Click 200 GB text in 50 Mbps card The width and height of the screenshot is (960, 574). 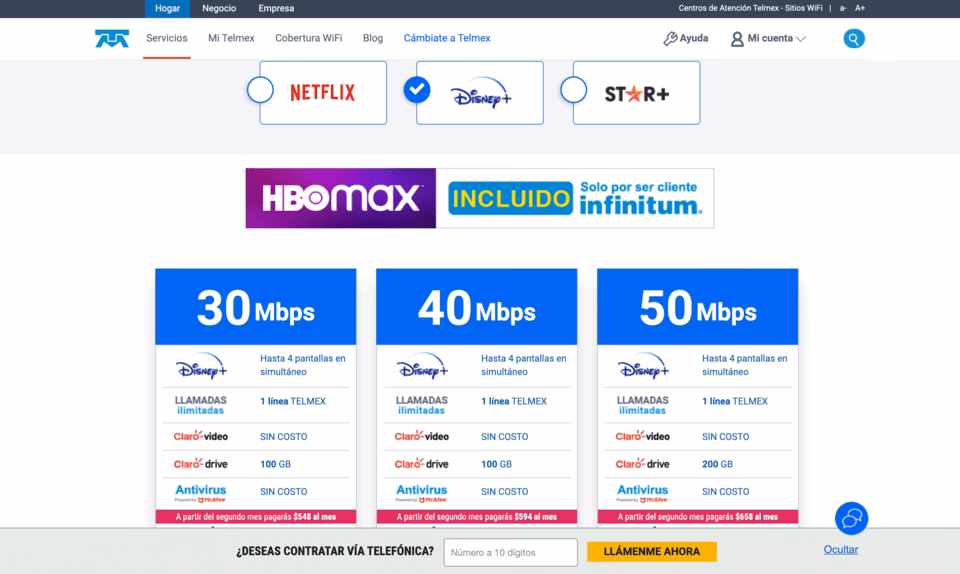pos(717,464)
